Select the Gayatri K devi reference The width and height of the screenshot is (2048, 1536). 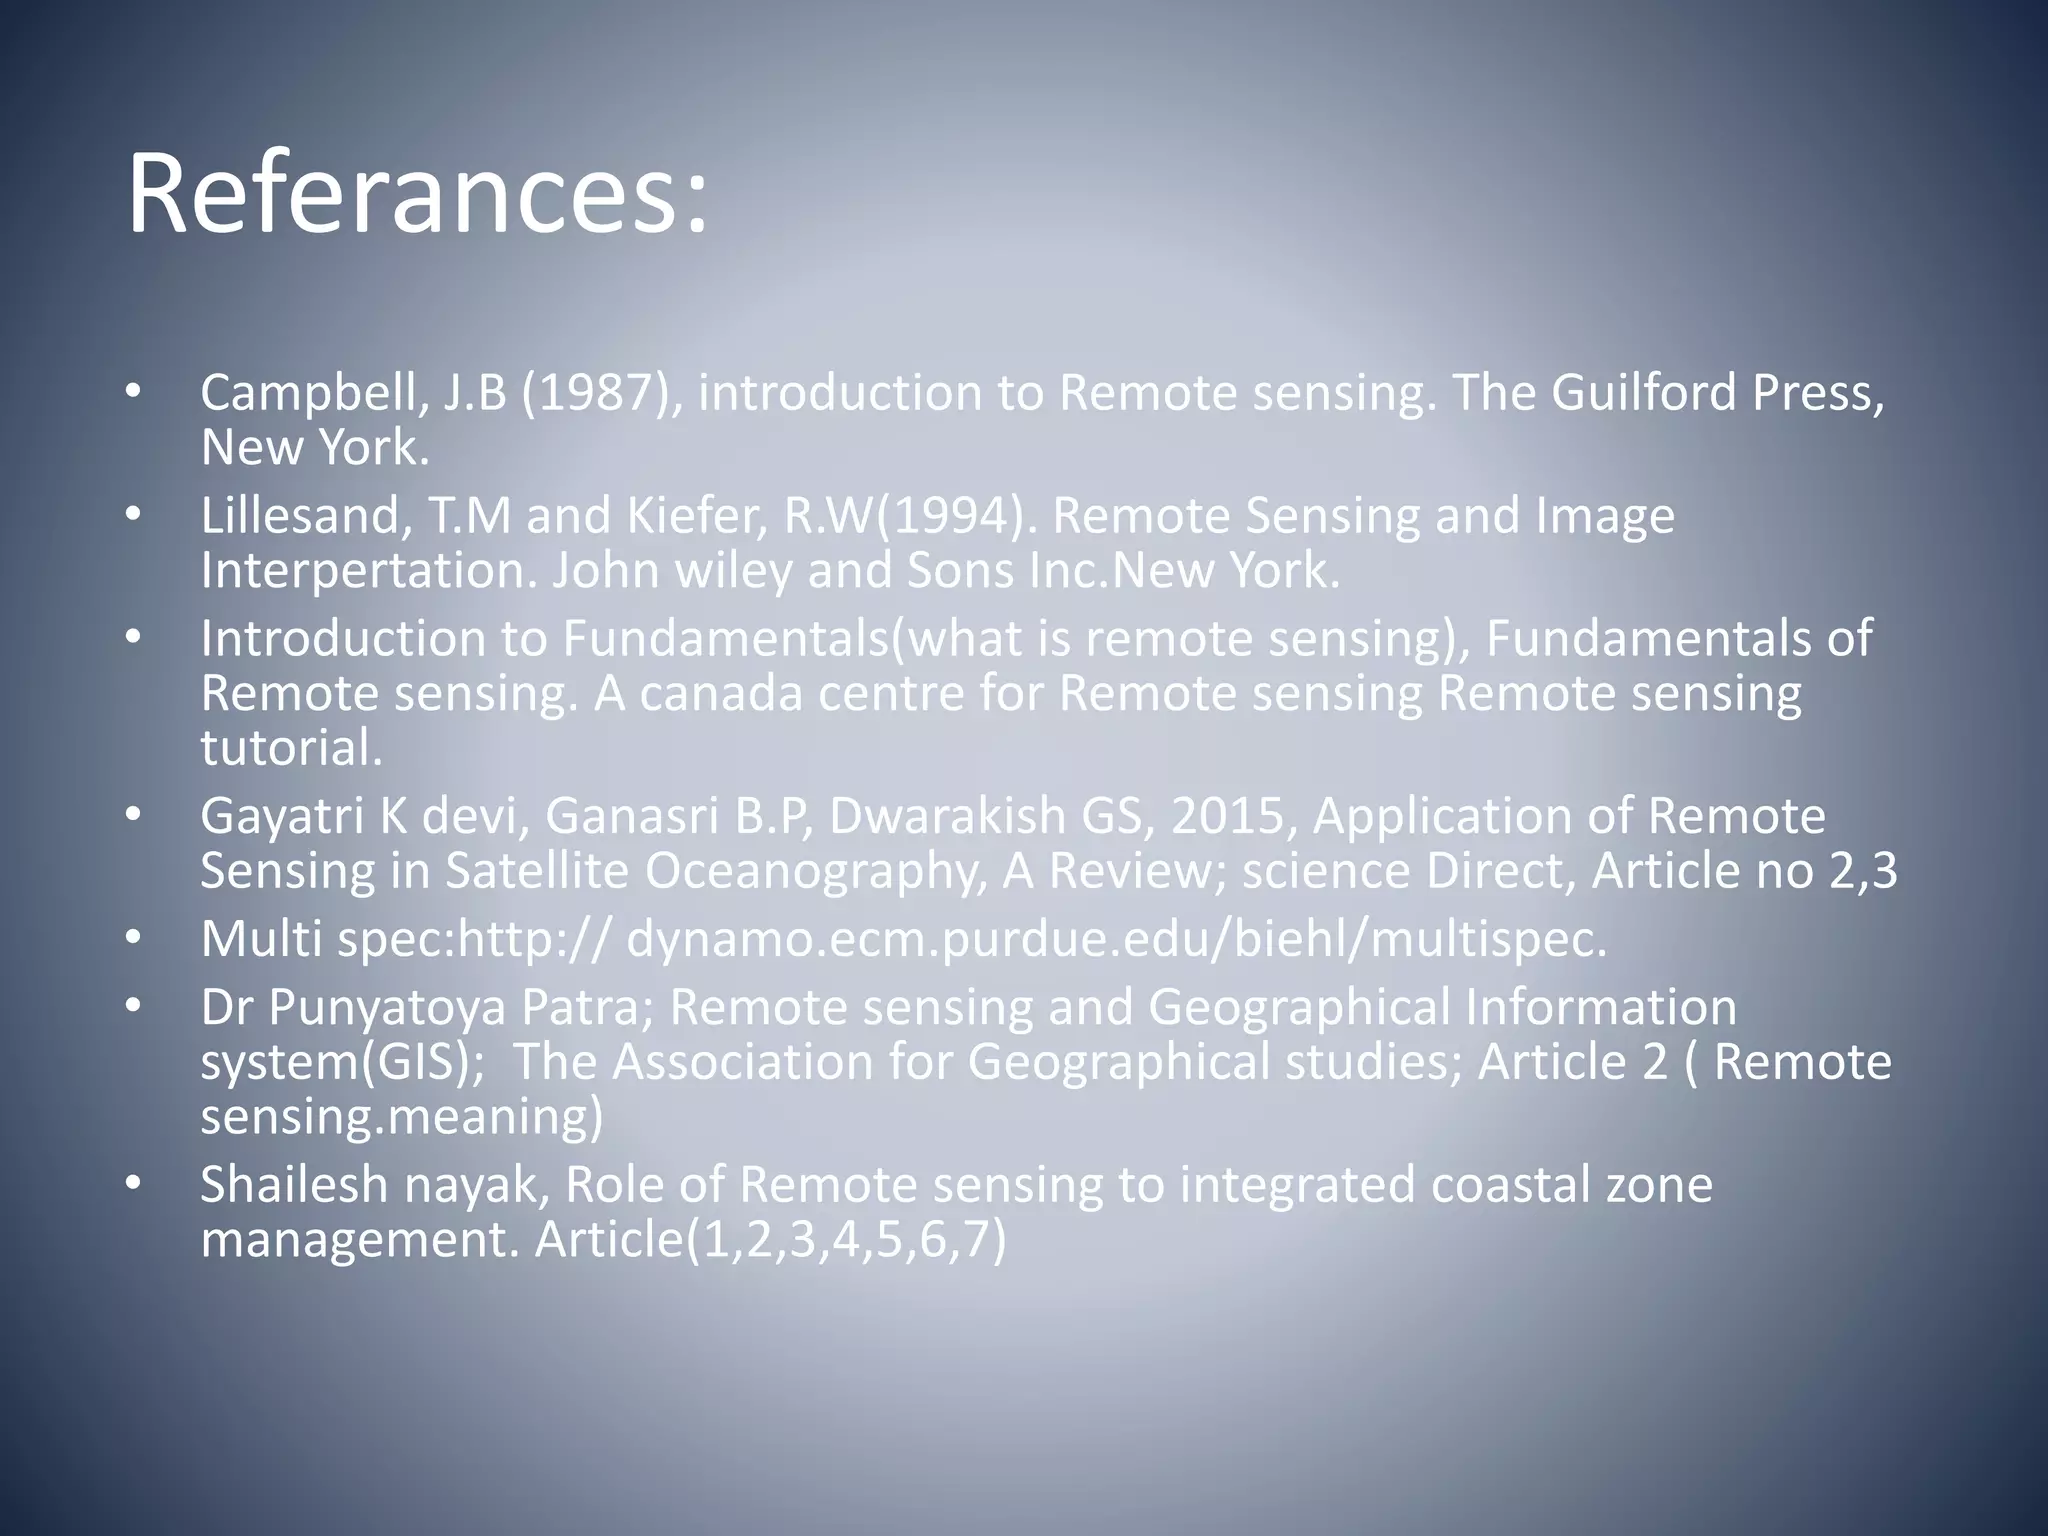tap(1048, 843)
